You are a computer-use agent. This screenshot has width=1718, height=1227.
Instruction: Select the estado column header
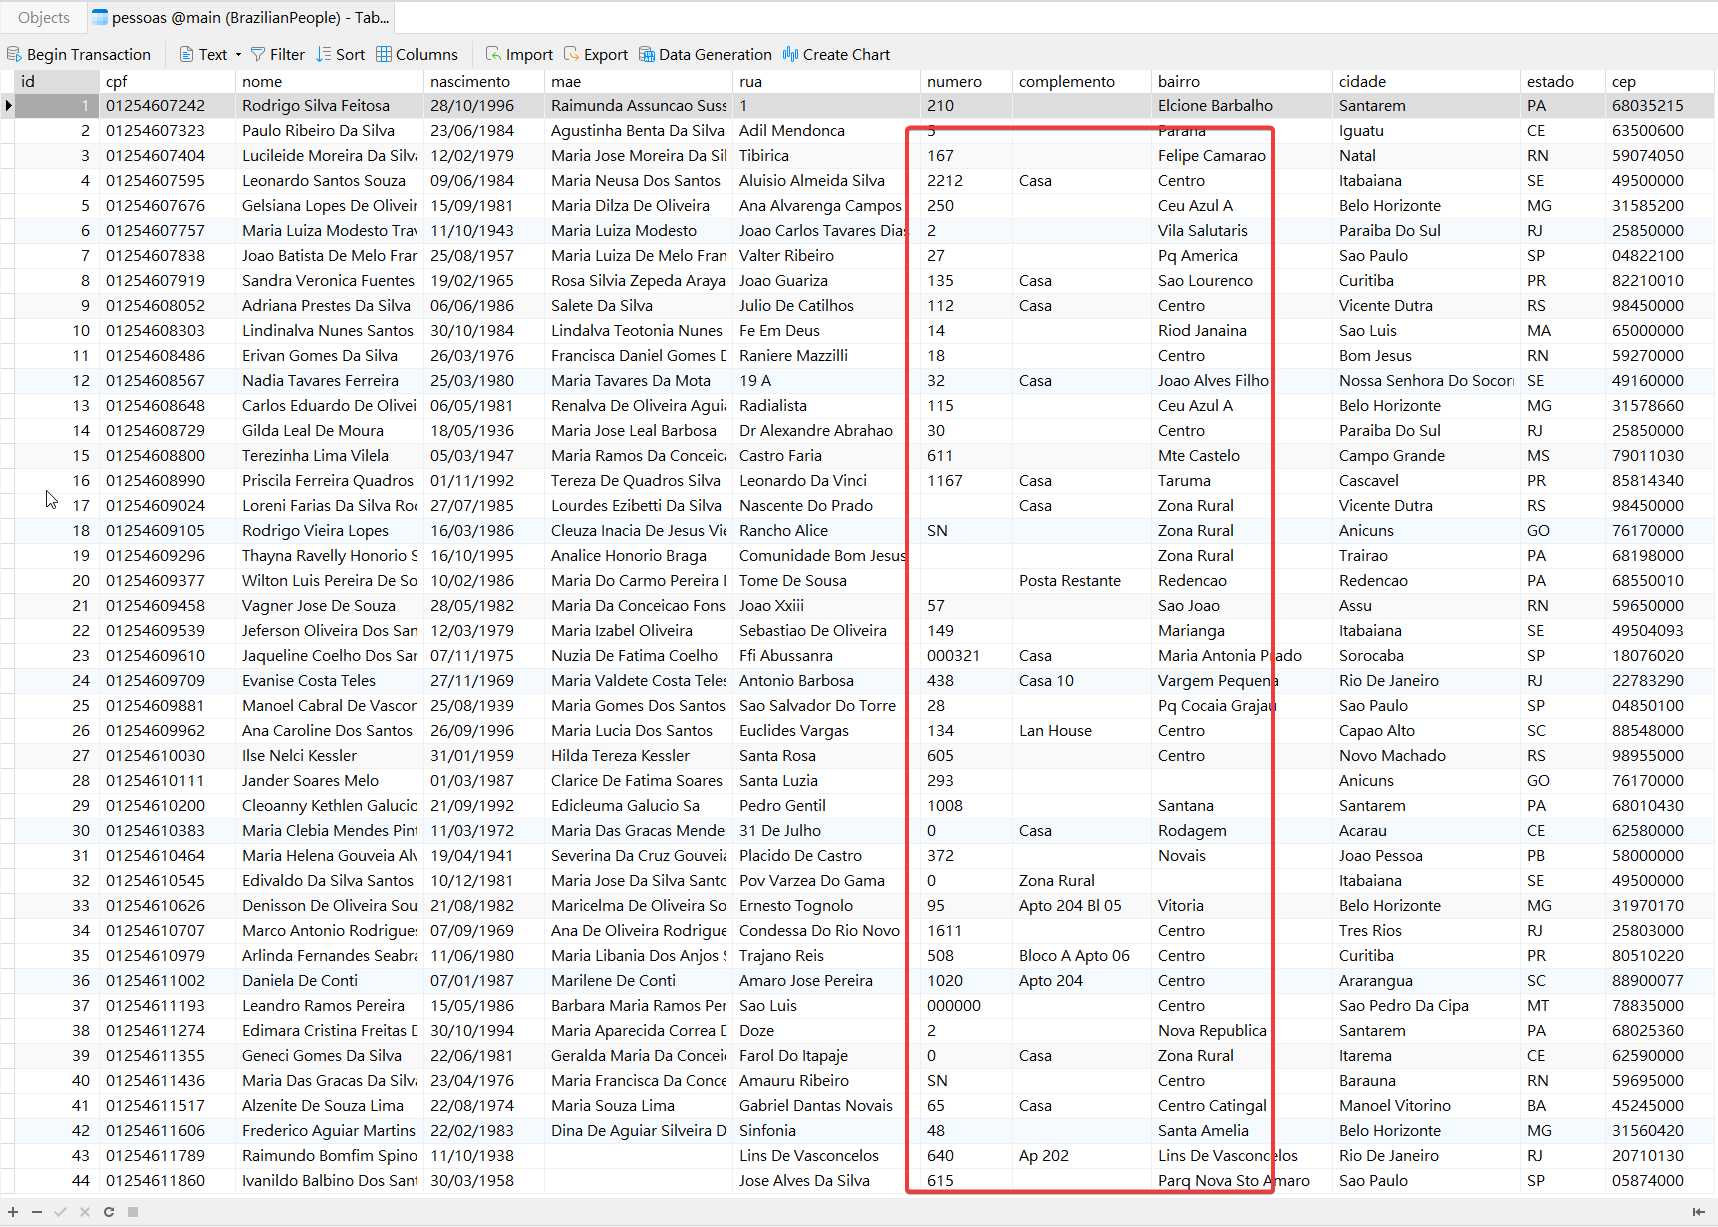click(x=1563, y=81)
